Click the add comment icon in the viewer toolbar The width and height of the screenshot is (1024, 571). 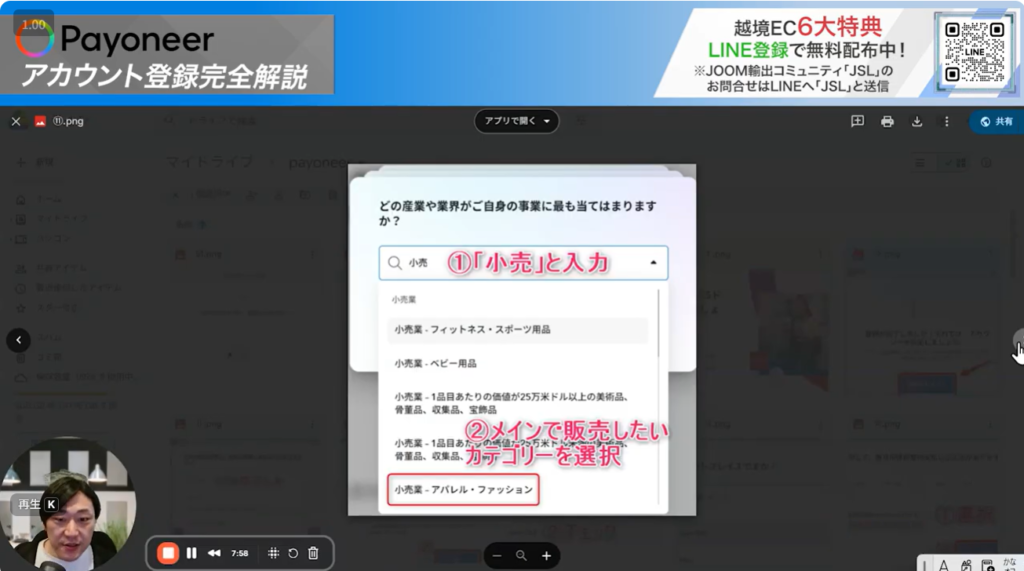[857, 122]
